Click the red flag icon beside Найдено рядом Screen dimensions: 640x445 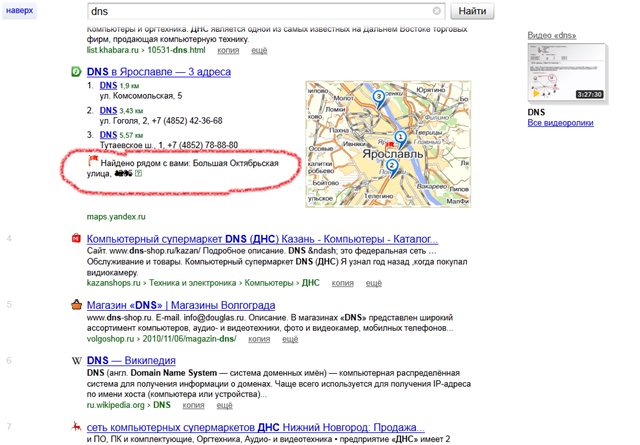pos(93,160)
